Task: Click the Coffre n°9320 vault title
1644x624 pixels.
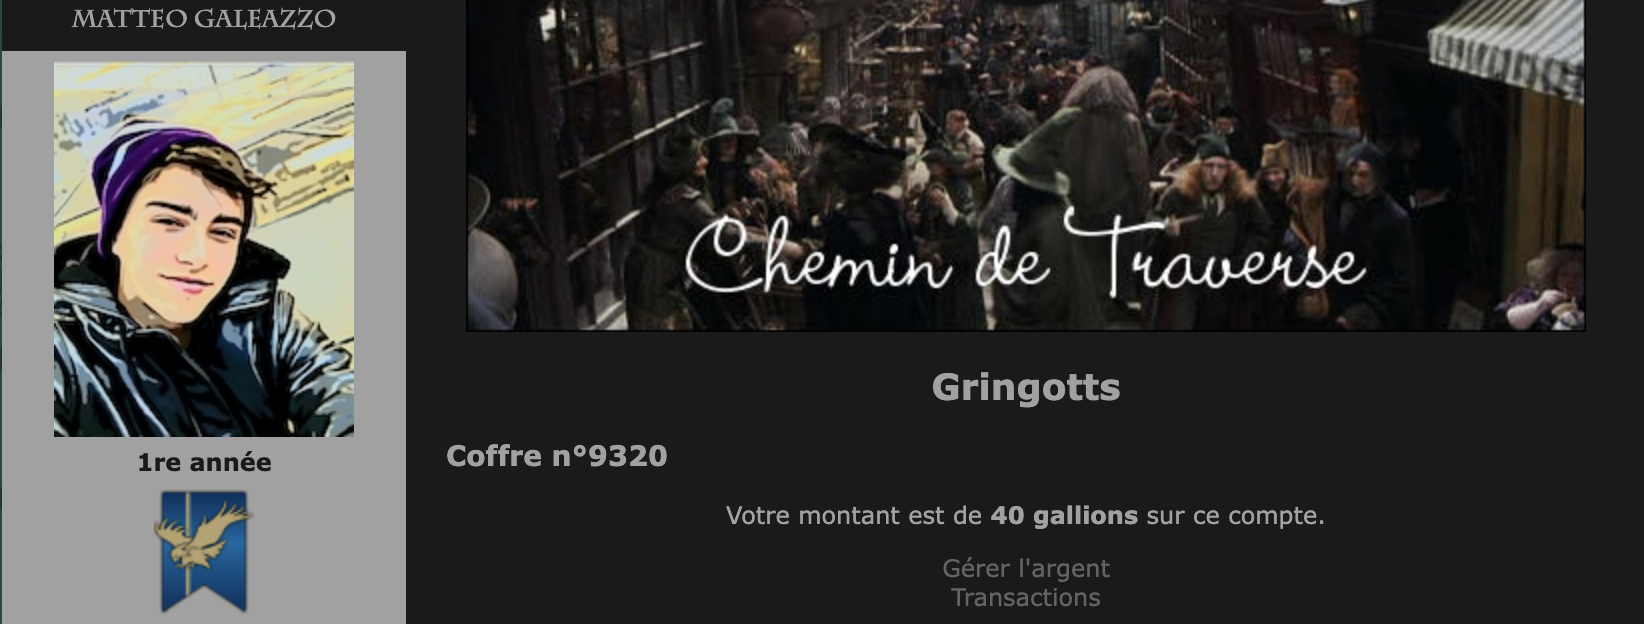Action: click(557, 456)
